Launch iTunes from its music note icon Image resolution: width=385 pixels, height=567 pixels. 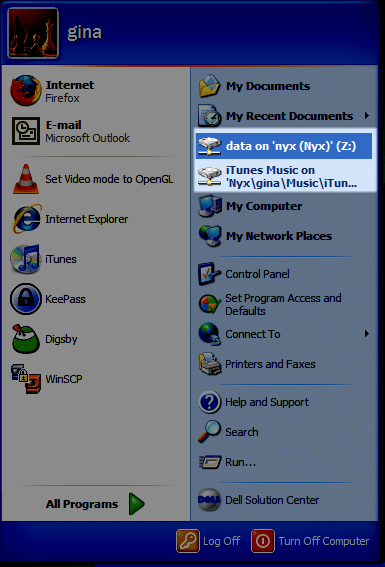click(25, 259)
